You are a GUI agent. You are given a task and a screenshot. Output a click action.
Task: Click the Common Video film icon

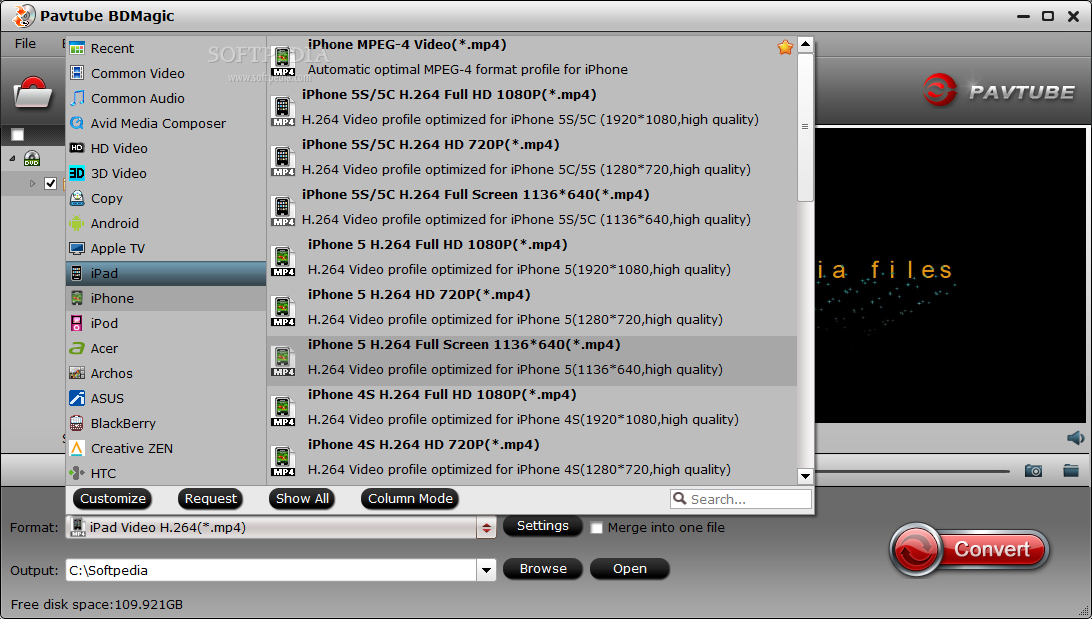coord(77,73)
